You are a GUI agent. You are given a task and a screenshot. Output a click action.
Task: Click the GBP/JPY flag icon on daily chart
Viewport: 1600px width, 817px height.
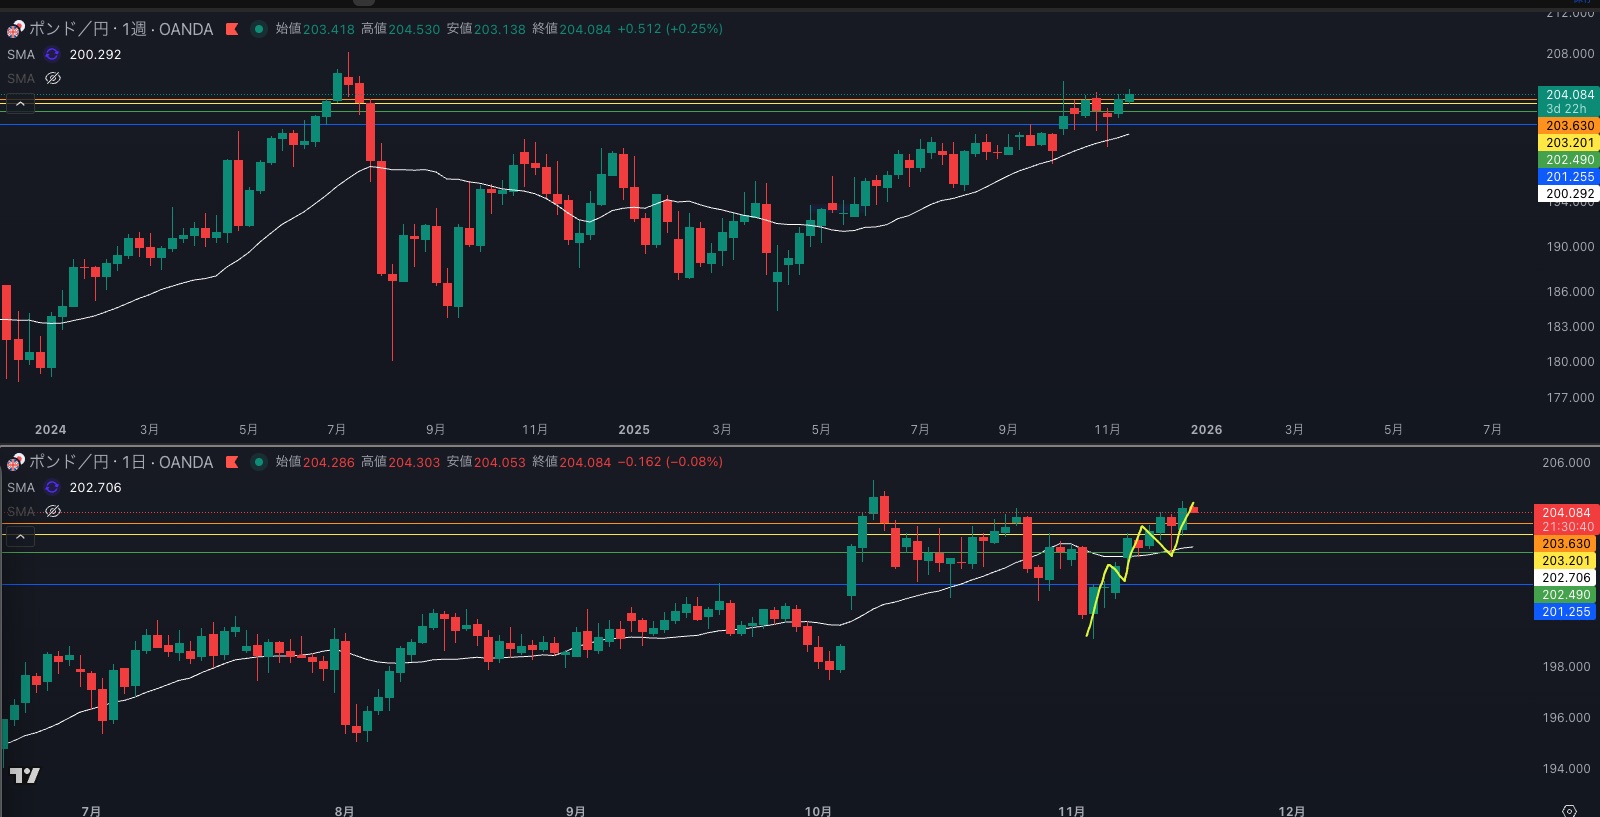(15, 462)
